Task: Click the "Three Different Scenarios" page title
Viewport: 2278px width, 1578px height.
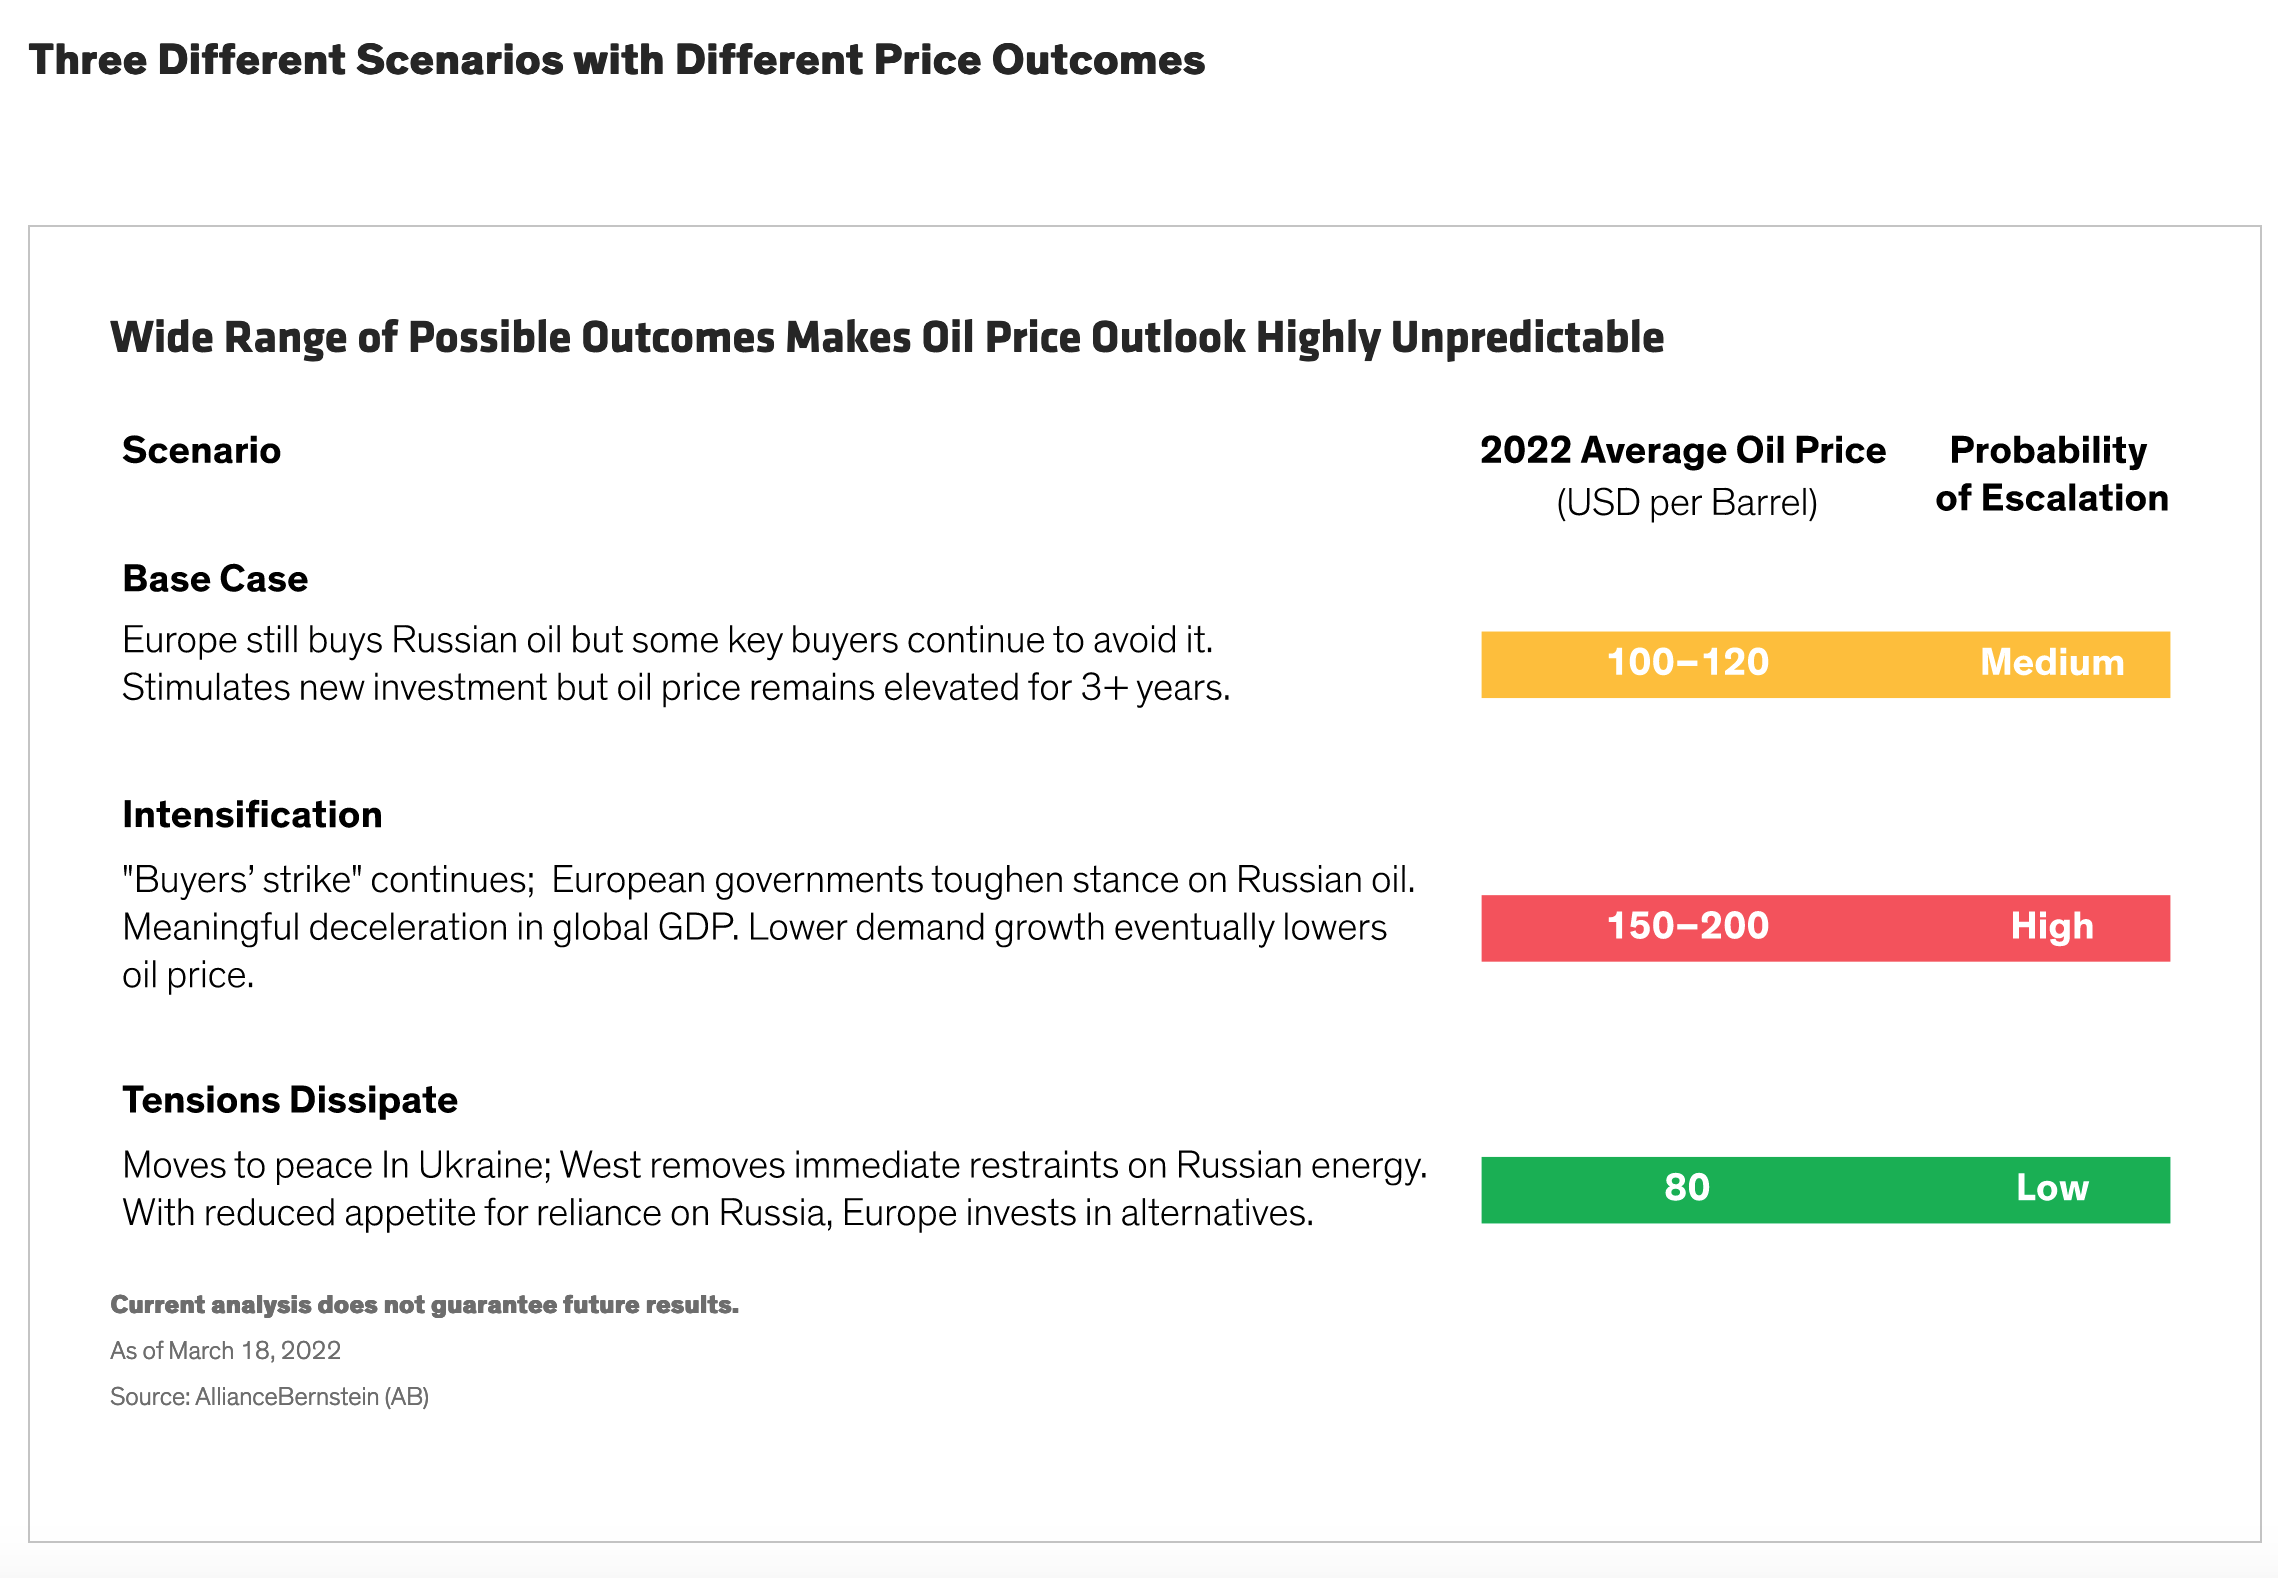Action: click(616, 60)
